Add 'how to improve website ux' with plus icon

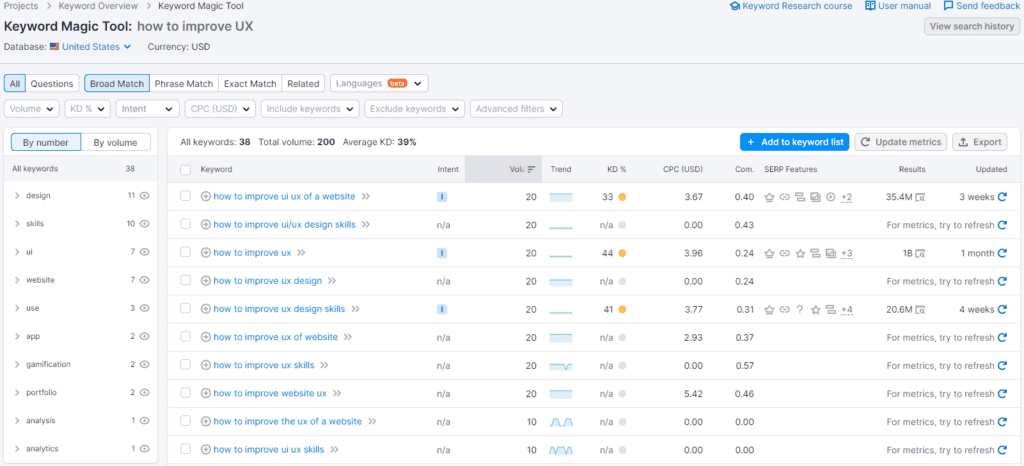206,394
